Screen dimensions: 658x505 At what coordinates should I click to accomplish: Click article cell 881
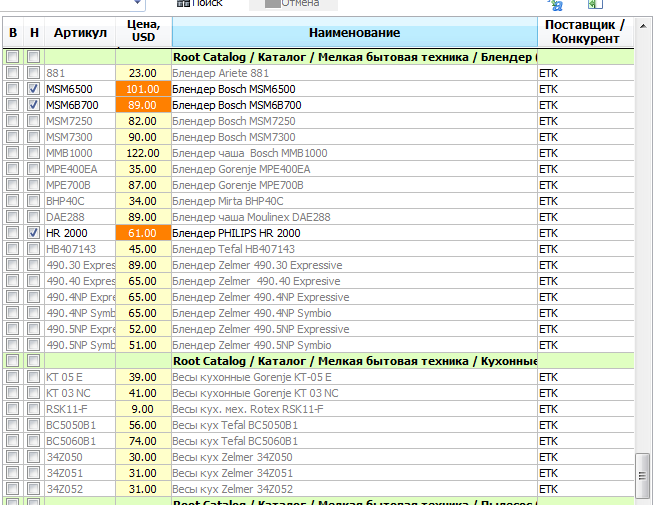click(x=80, y=73)
